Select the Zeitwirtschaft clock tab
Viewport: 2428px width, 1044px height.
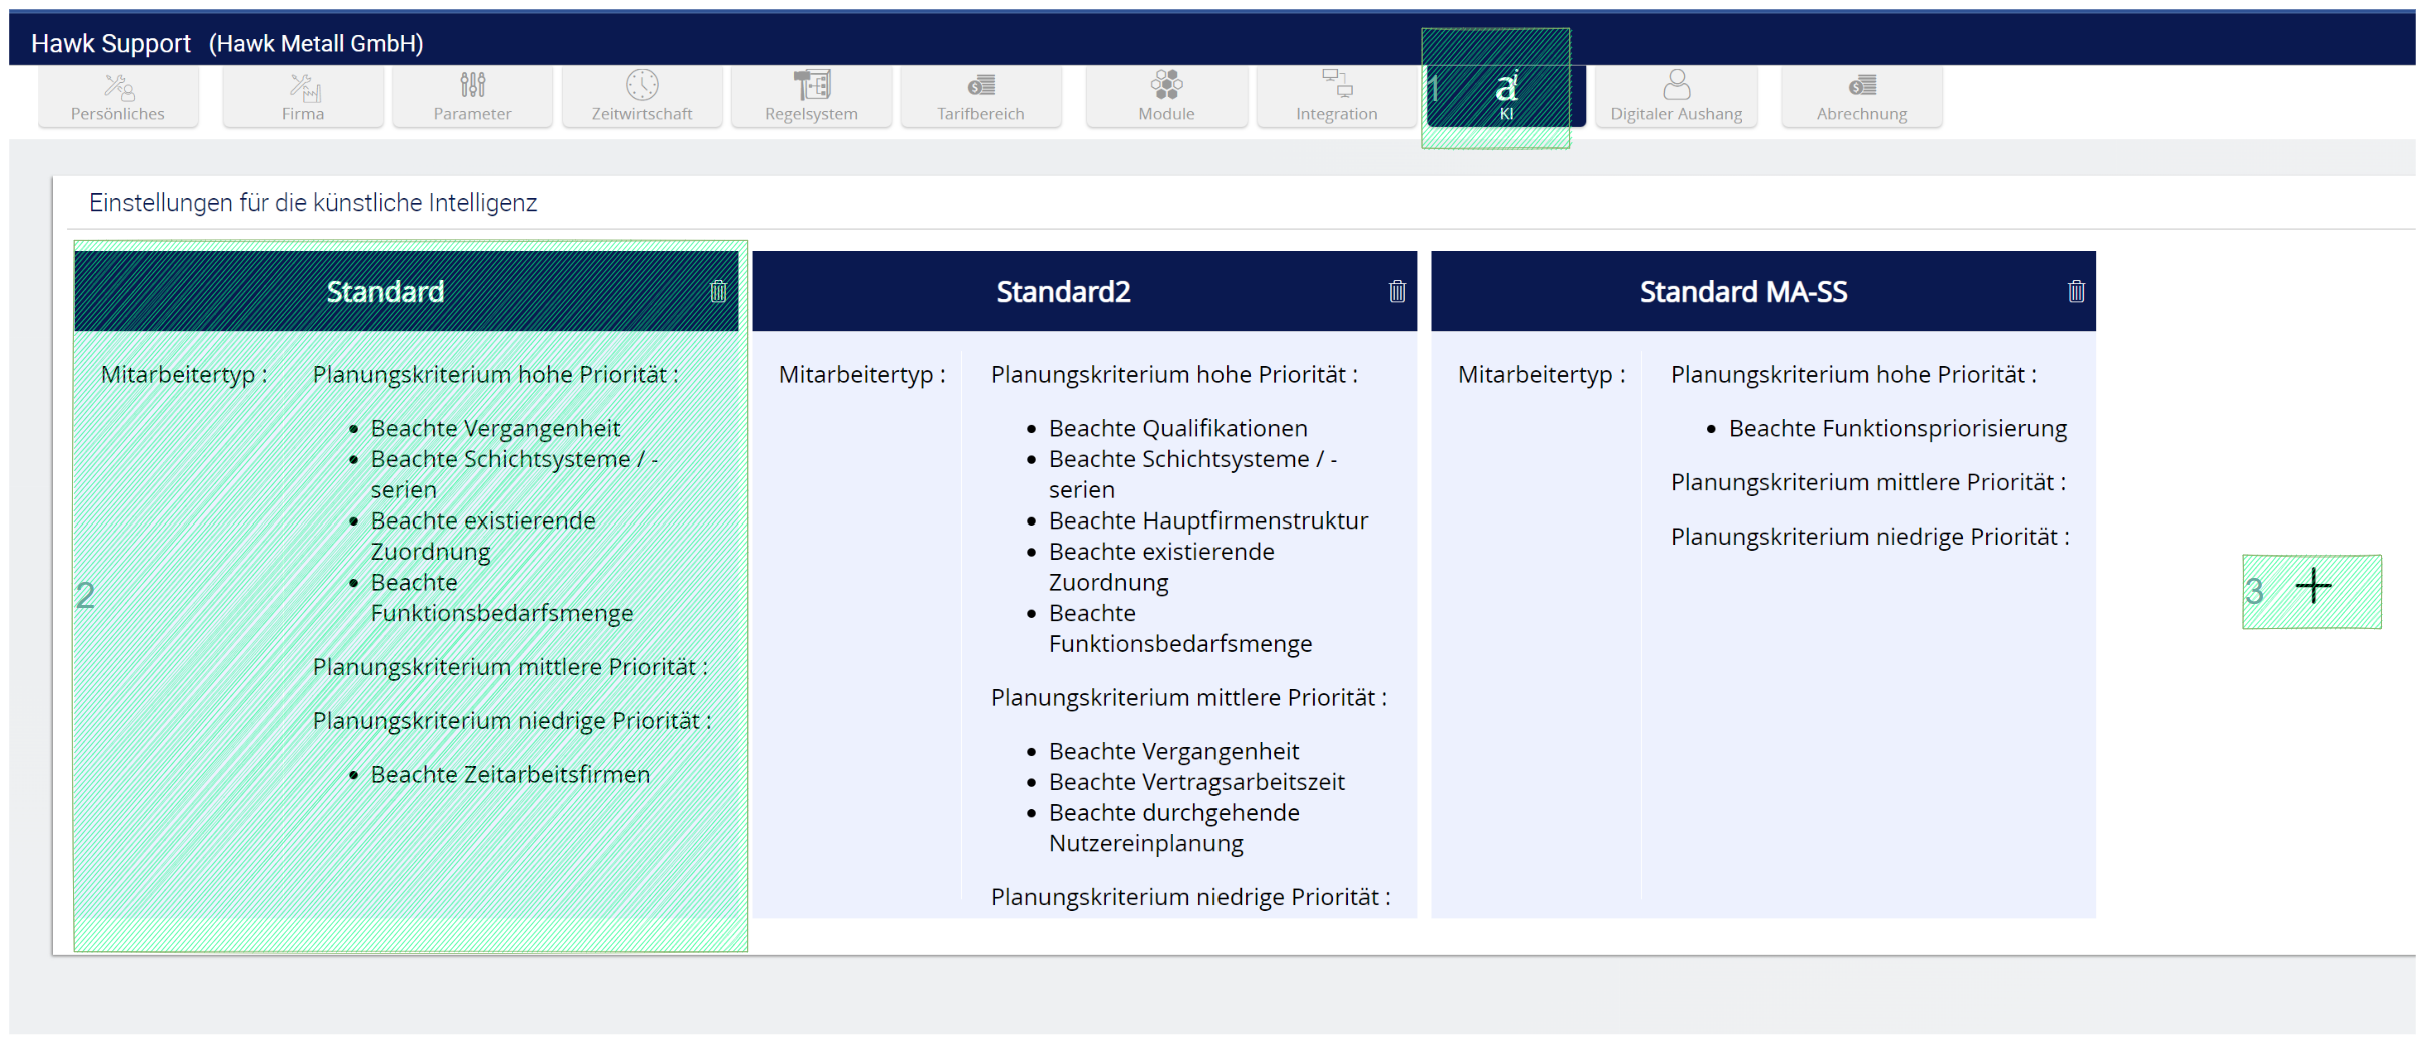point(641,97)
